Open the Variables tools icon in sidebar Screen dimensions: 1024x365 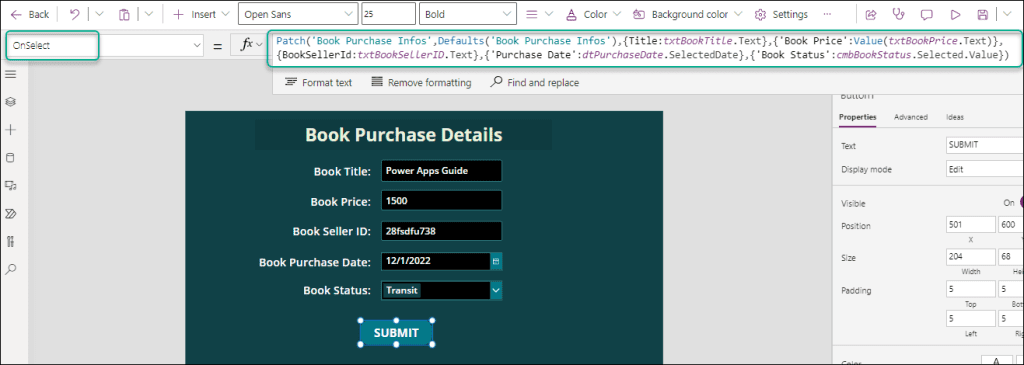[x=10, y=241]
